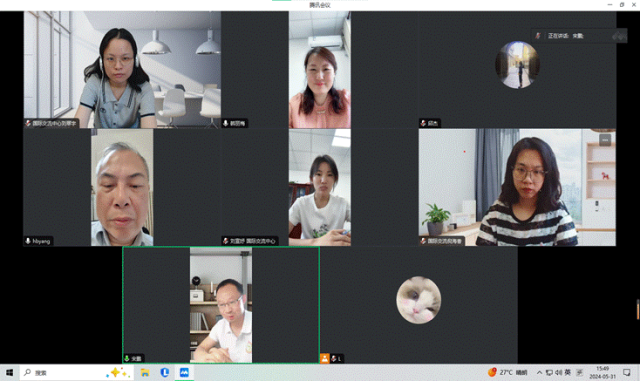Click the minimize dash on the striped-shirt video tile
Viewport: 640px width, 381px height.
tap(605, 140)
